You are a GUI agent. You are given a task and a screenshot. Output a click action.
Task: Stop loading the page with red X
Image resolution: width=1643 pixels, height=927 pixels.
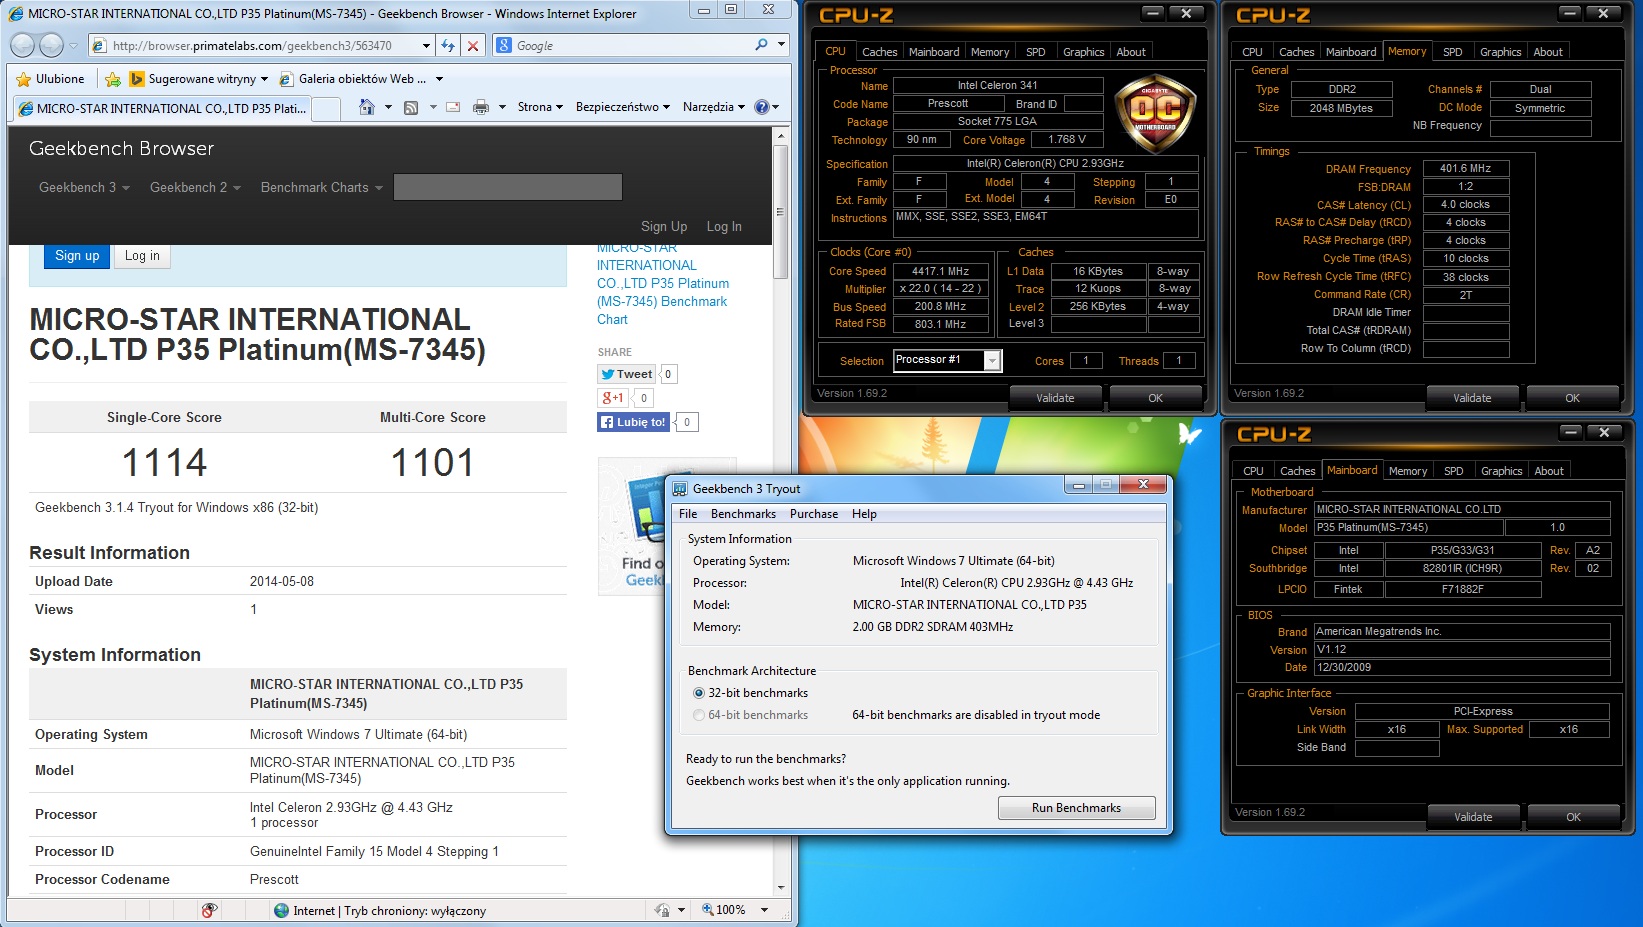point(473,45)
